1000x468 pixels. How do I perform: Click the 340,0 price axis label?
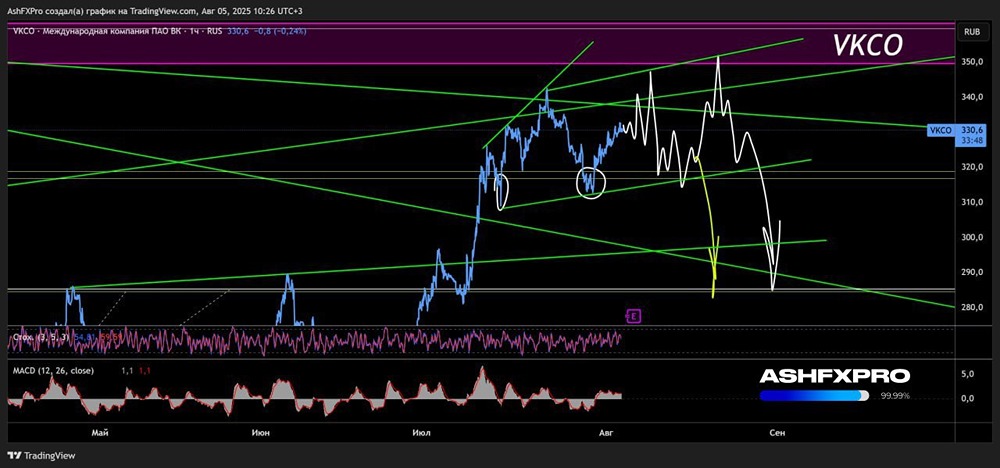point(972,97)
